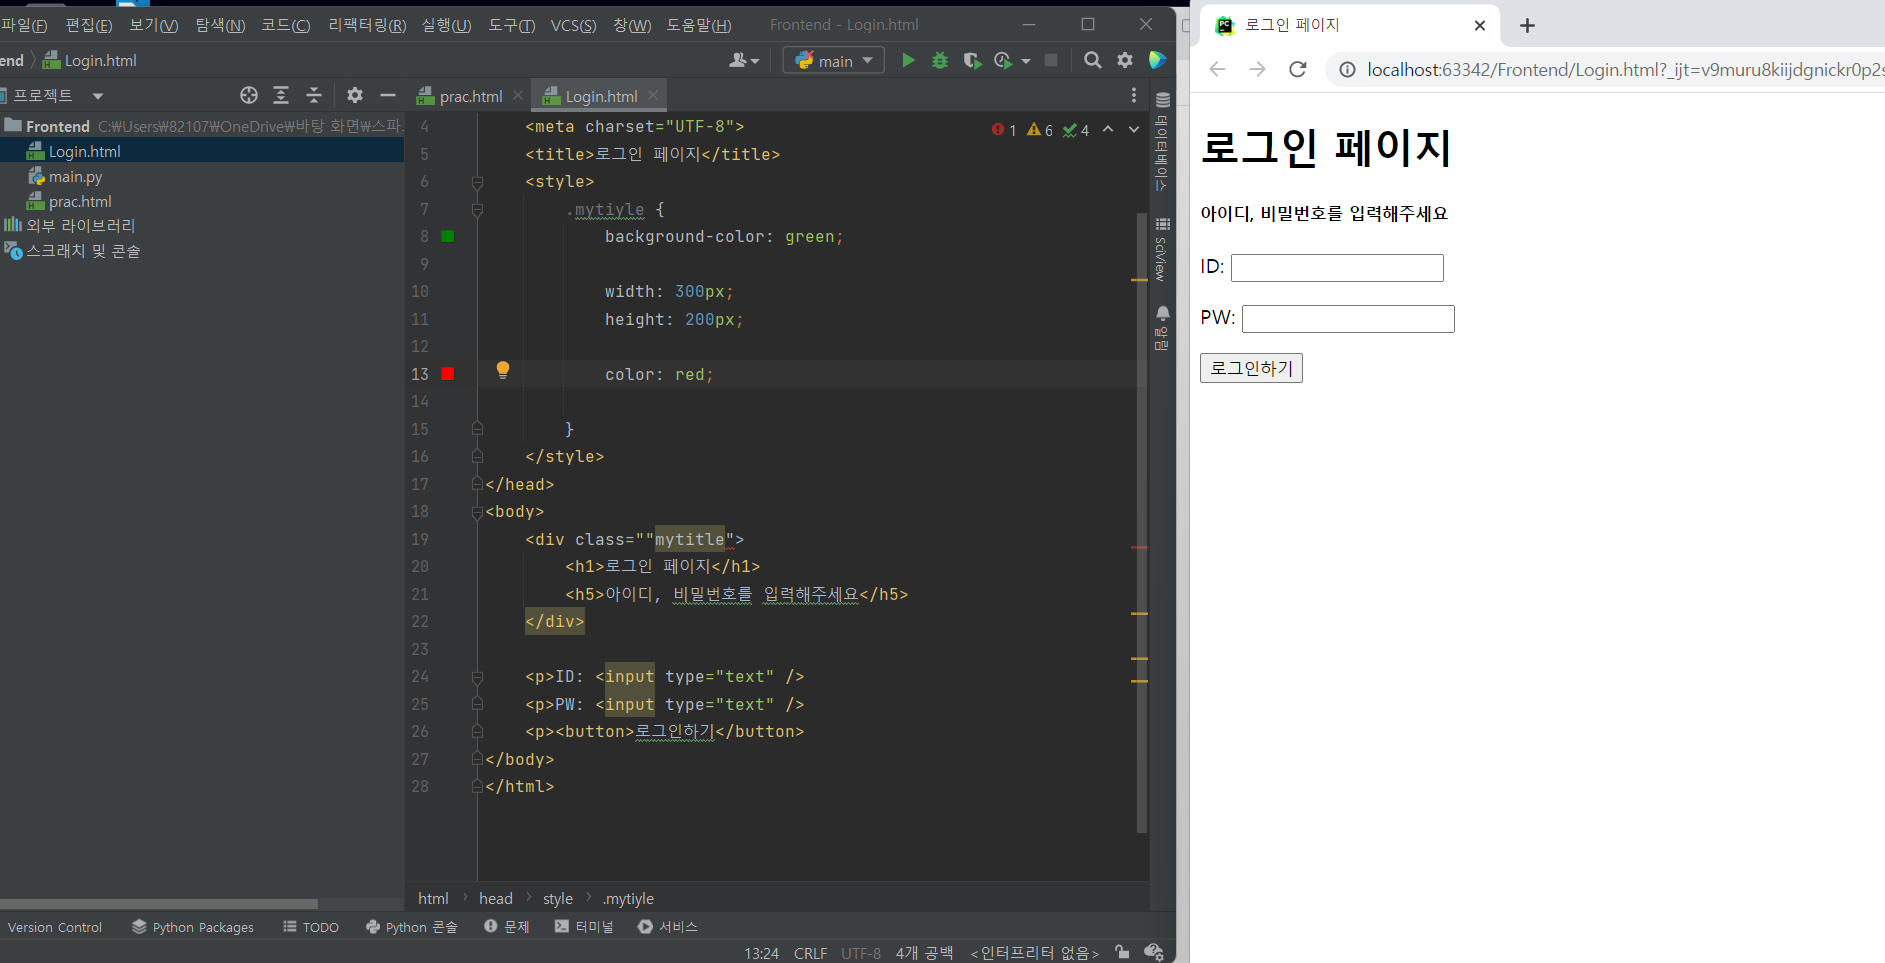The image size is (1885, 963).
Task: Expand all in the project panel
Action: pos(281,95)
